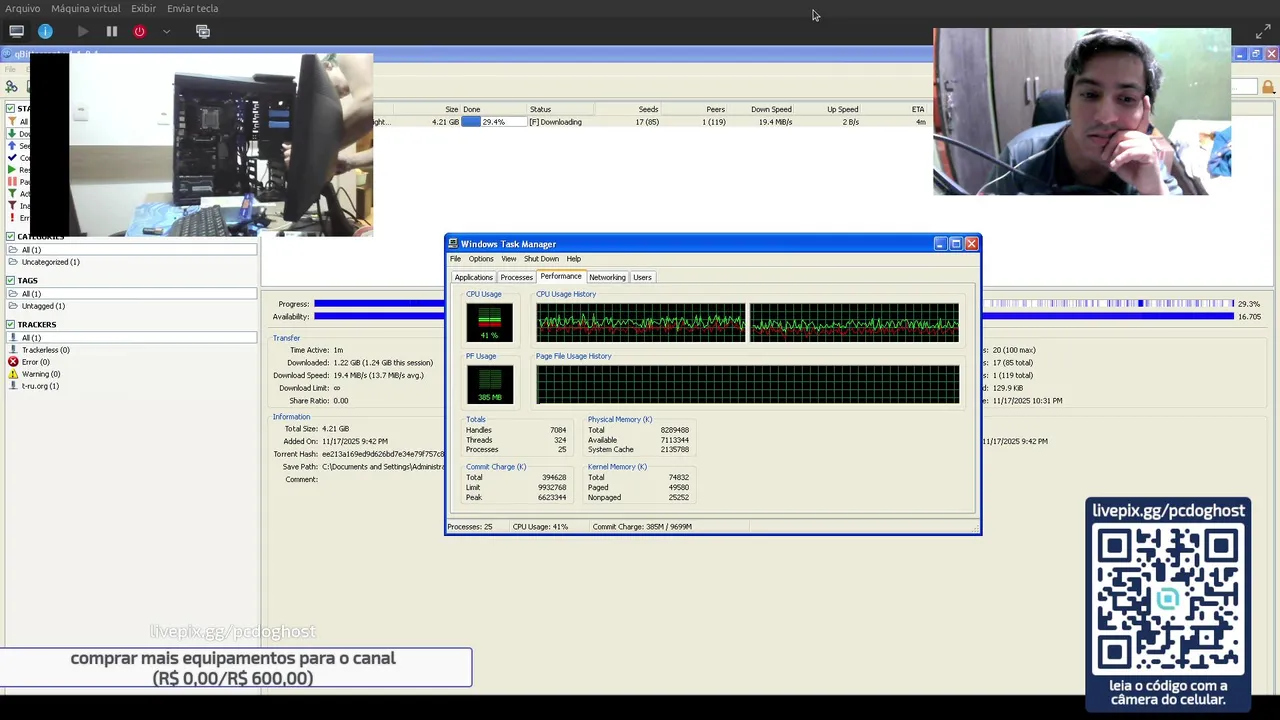Click the 29.4% torrent progress bar

click(494, 122)
